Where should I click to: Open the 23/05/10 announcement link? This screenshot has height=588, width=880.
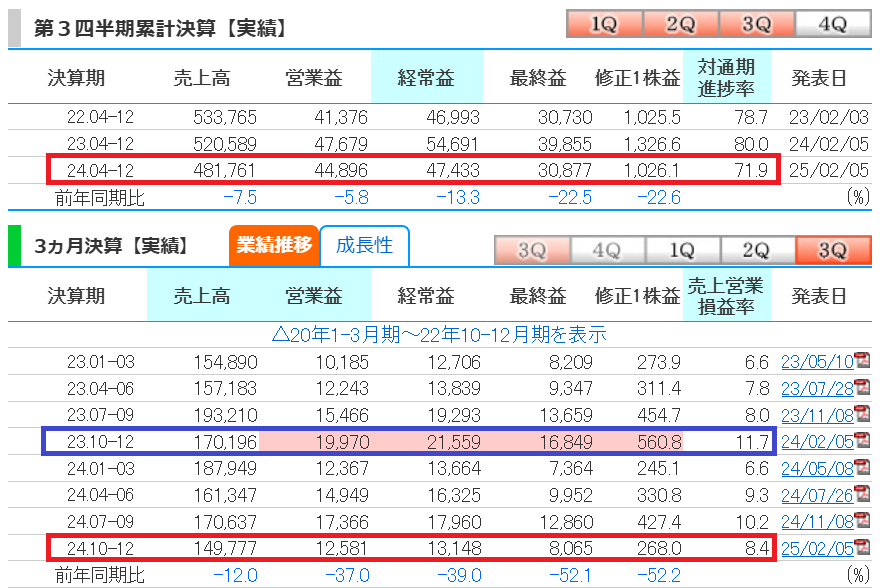[817, 362]
